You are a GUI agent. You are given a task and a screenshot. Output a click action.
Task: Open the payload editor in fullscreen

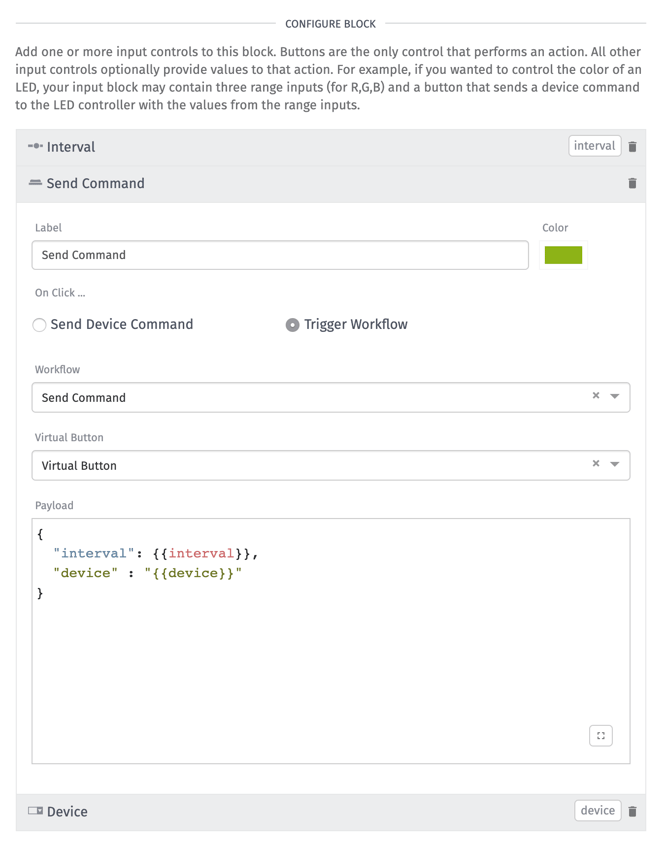pos(600,736)
